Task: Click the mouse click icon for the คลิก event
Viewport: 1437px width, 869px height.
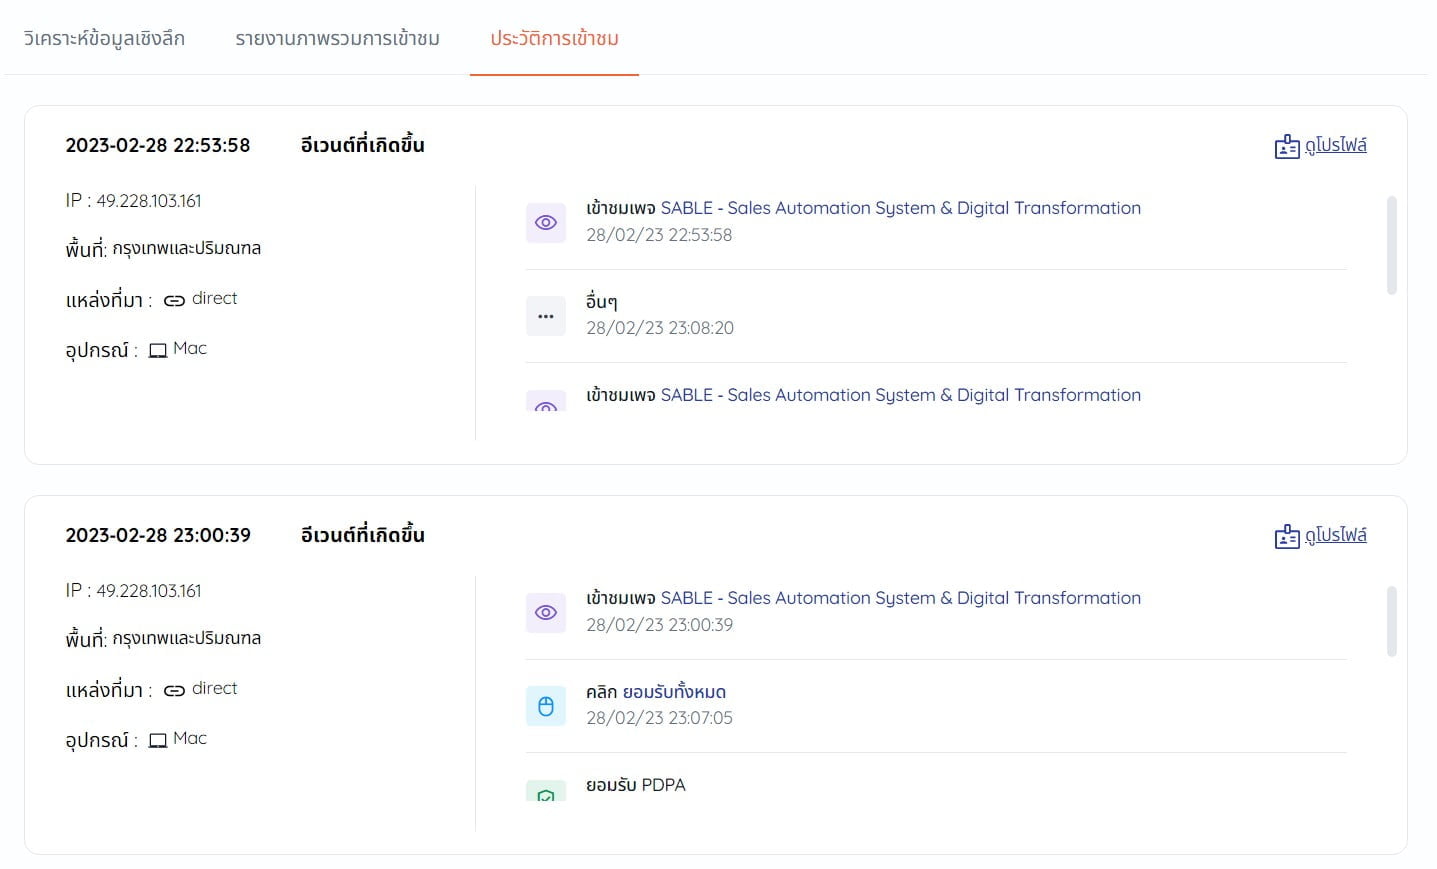Action: 545,705
